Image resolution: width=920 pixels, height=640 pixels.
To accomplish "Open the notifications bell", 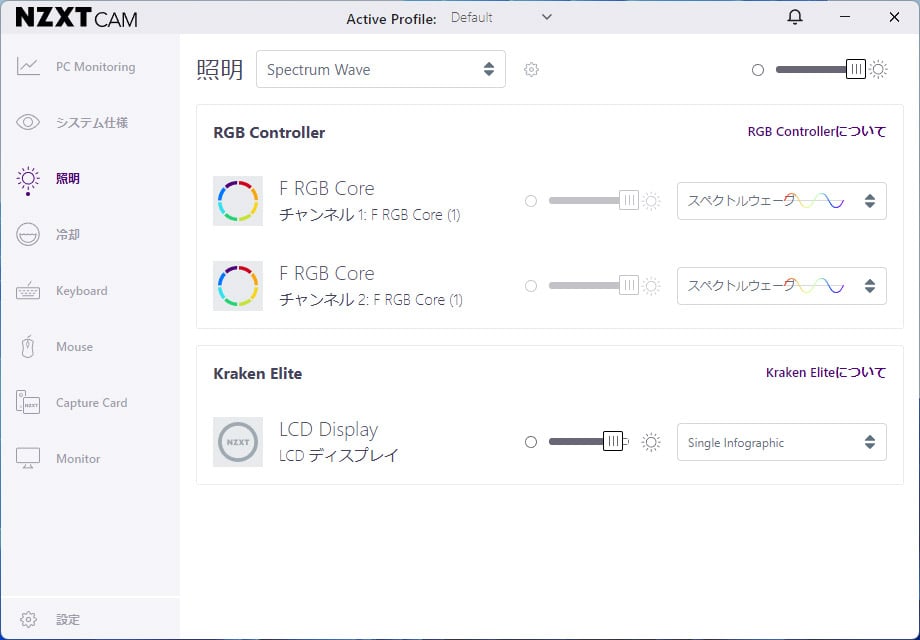I will pyautogui.click(x=794, y=17).
